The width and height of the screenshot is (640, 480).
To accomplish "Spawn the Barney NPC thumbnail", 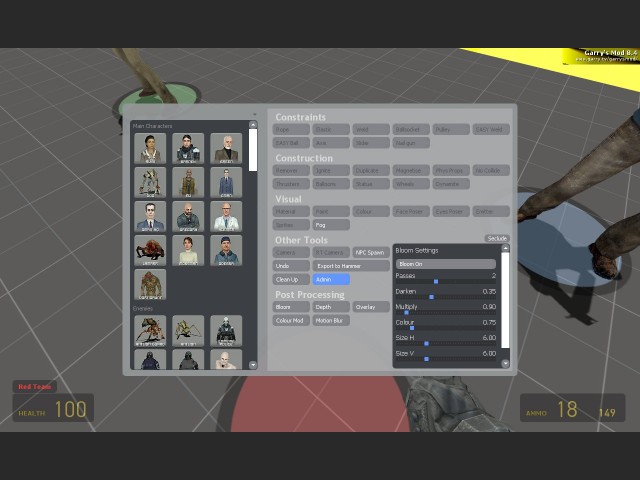I will 188,149.
